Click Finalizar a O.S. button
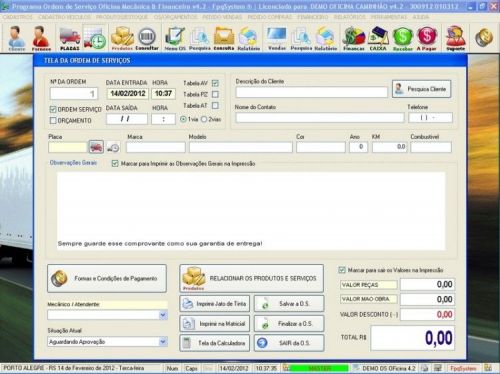 (x=289, y=324)
